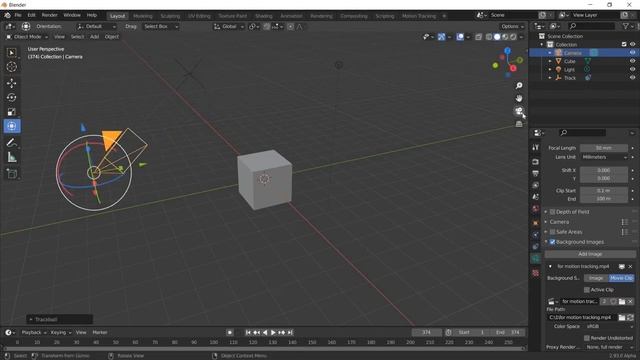Adjust the Shift X value field

click(x=604, y=170)
